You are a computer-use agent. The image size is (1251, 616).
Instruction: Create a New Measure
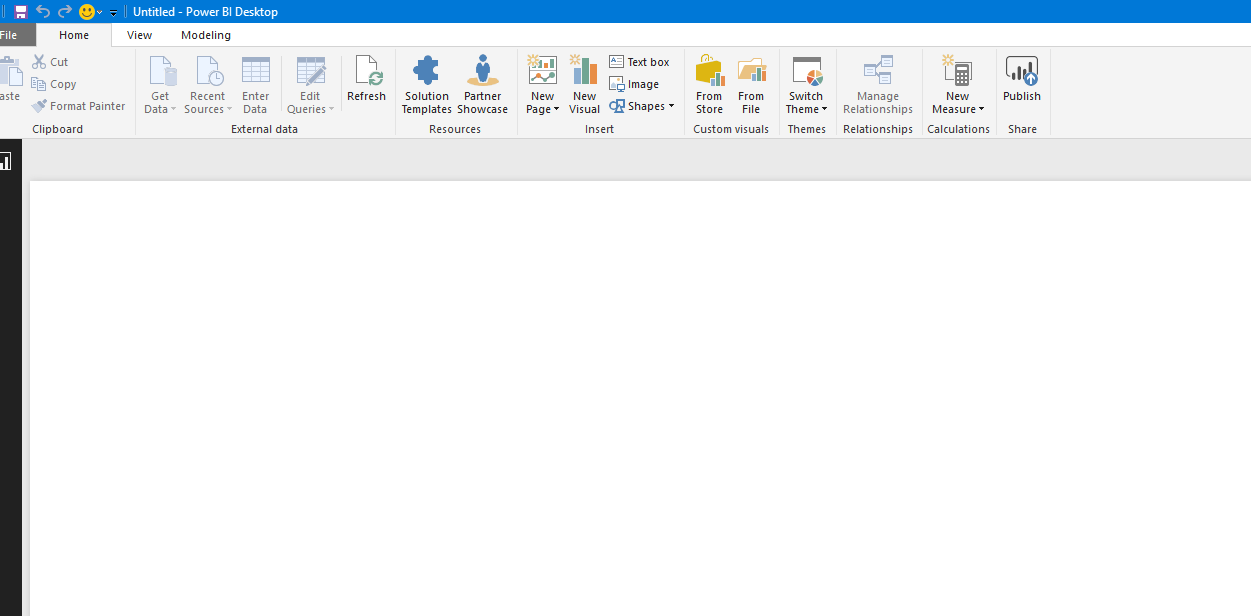(958, 85)
